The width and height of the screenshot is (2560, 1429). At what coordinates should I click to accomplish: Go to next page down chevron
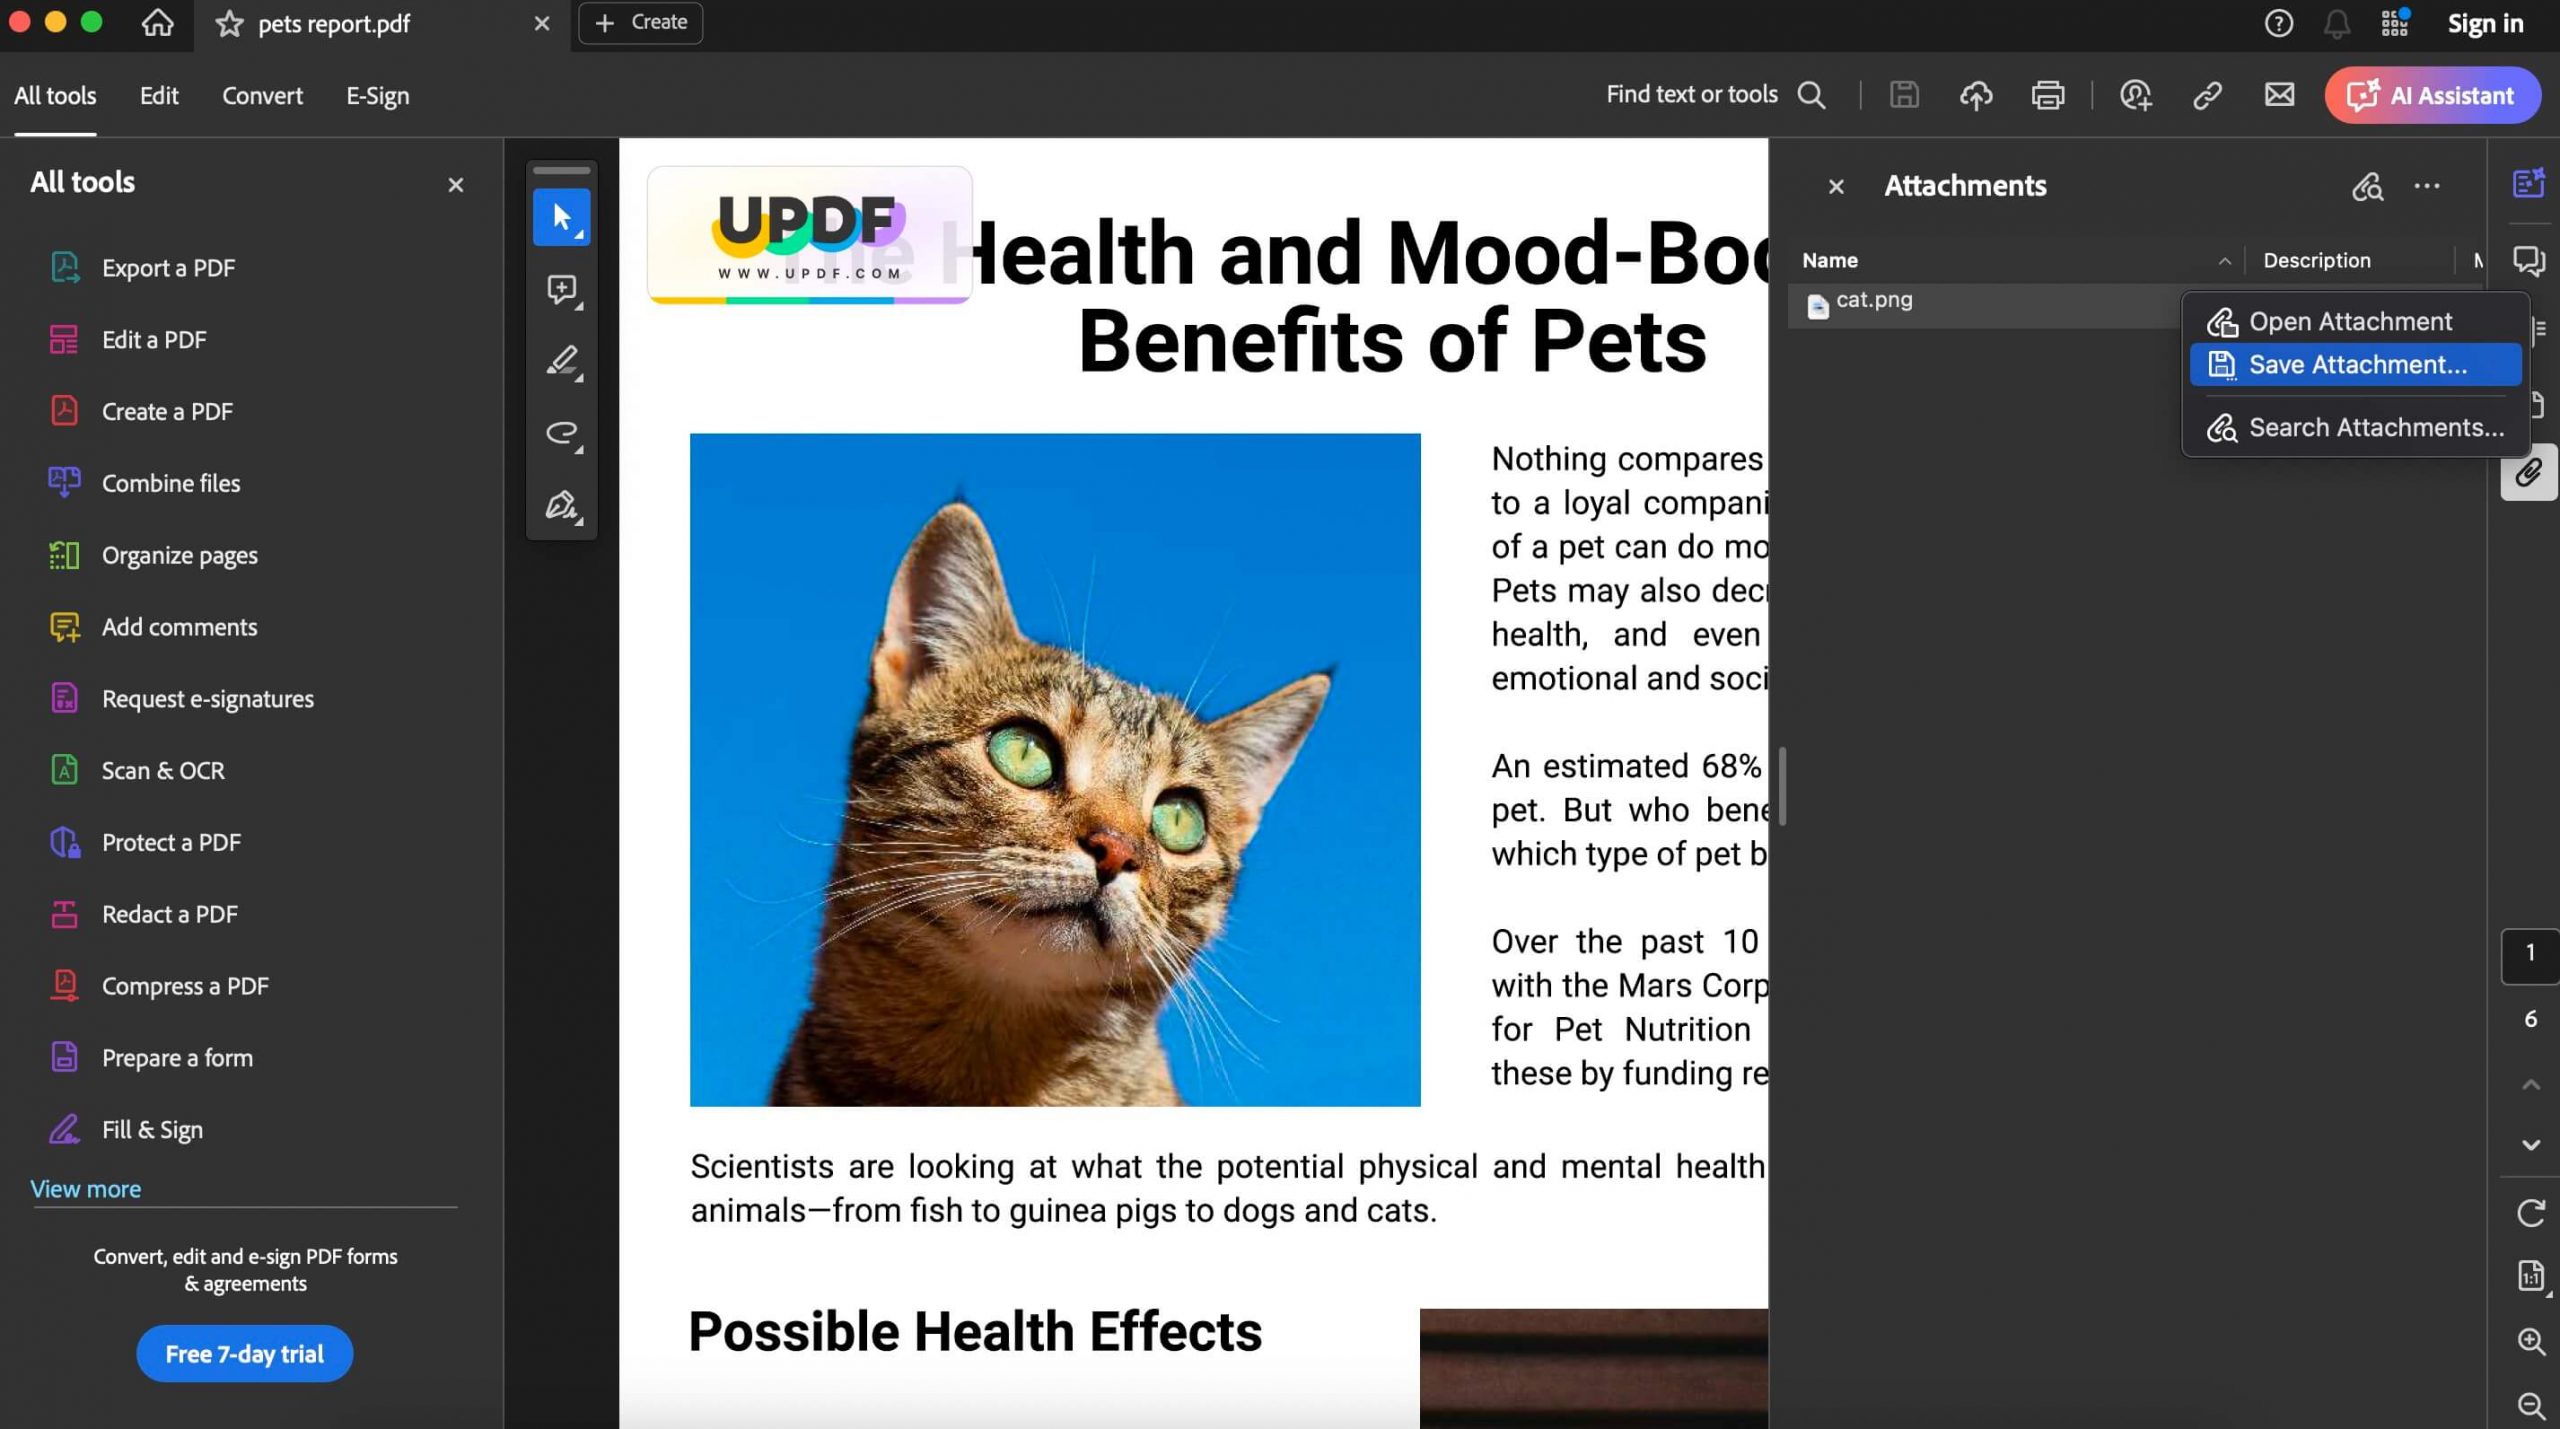2530,1145
